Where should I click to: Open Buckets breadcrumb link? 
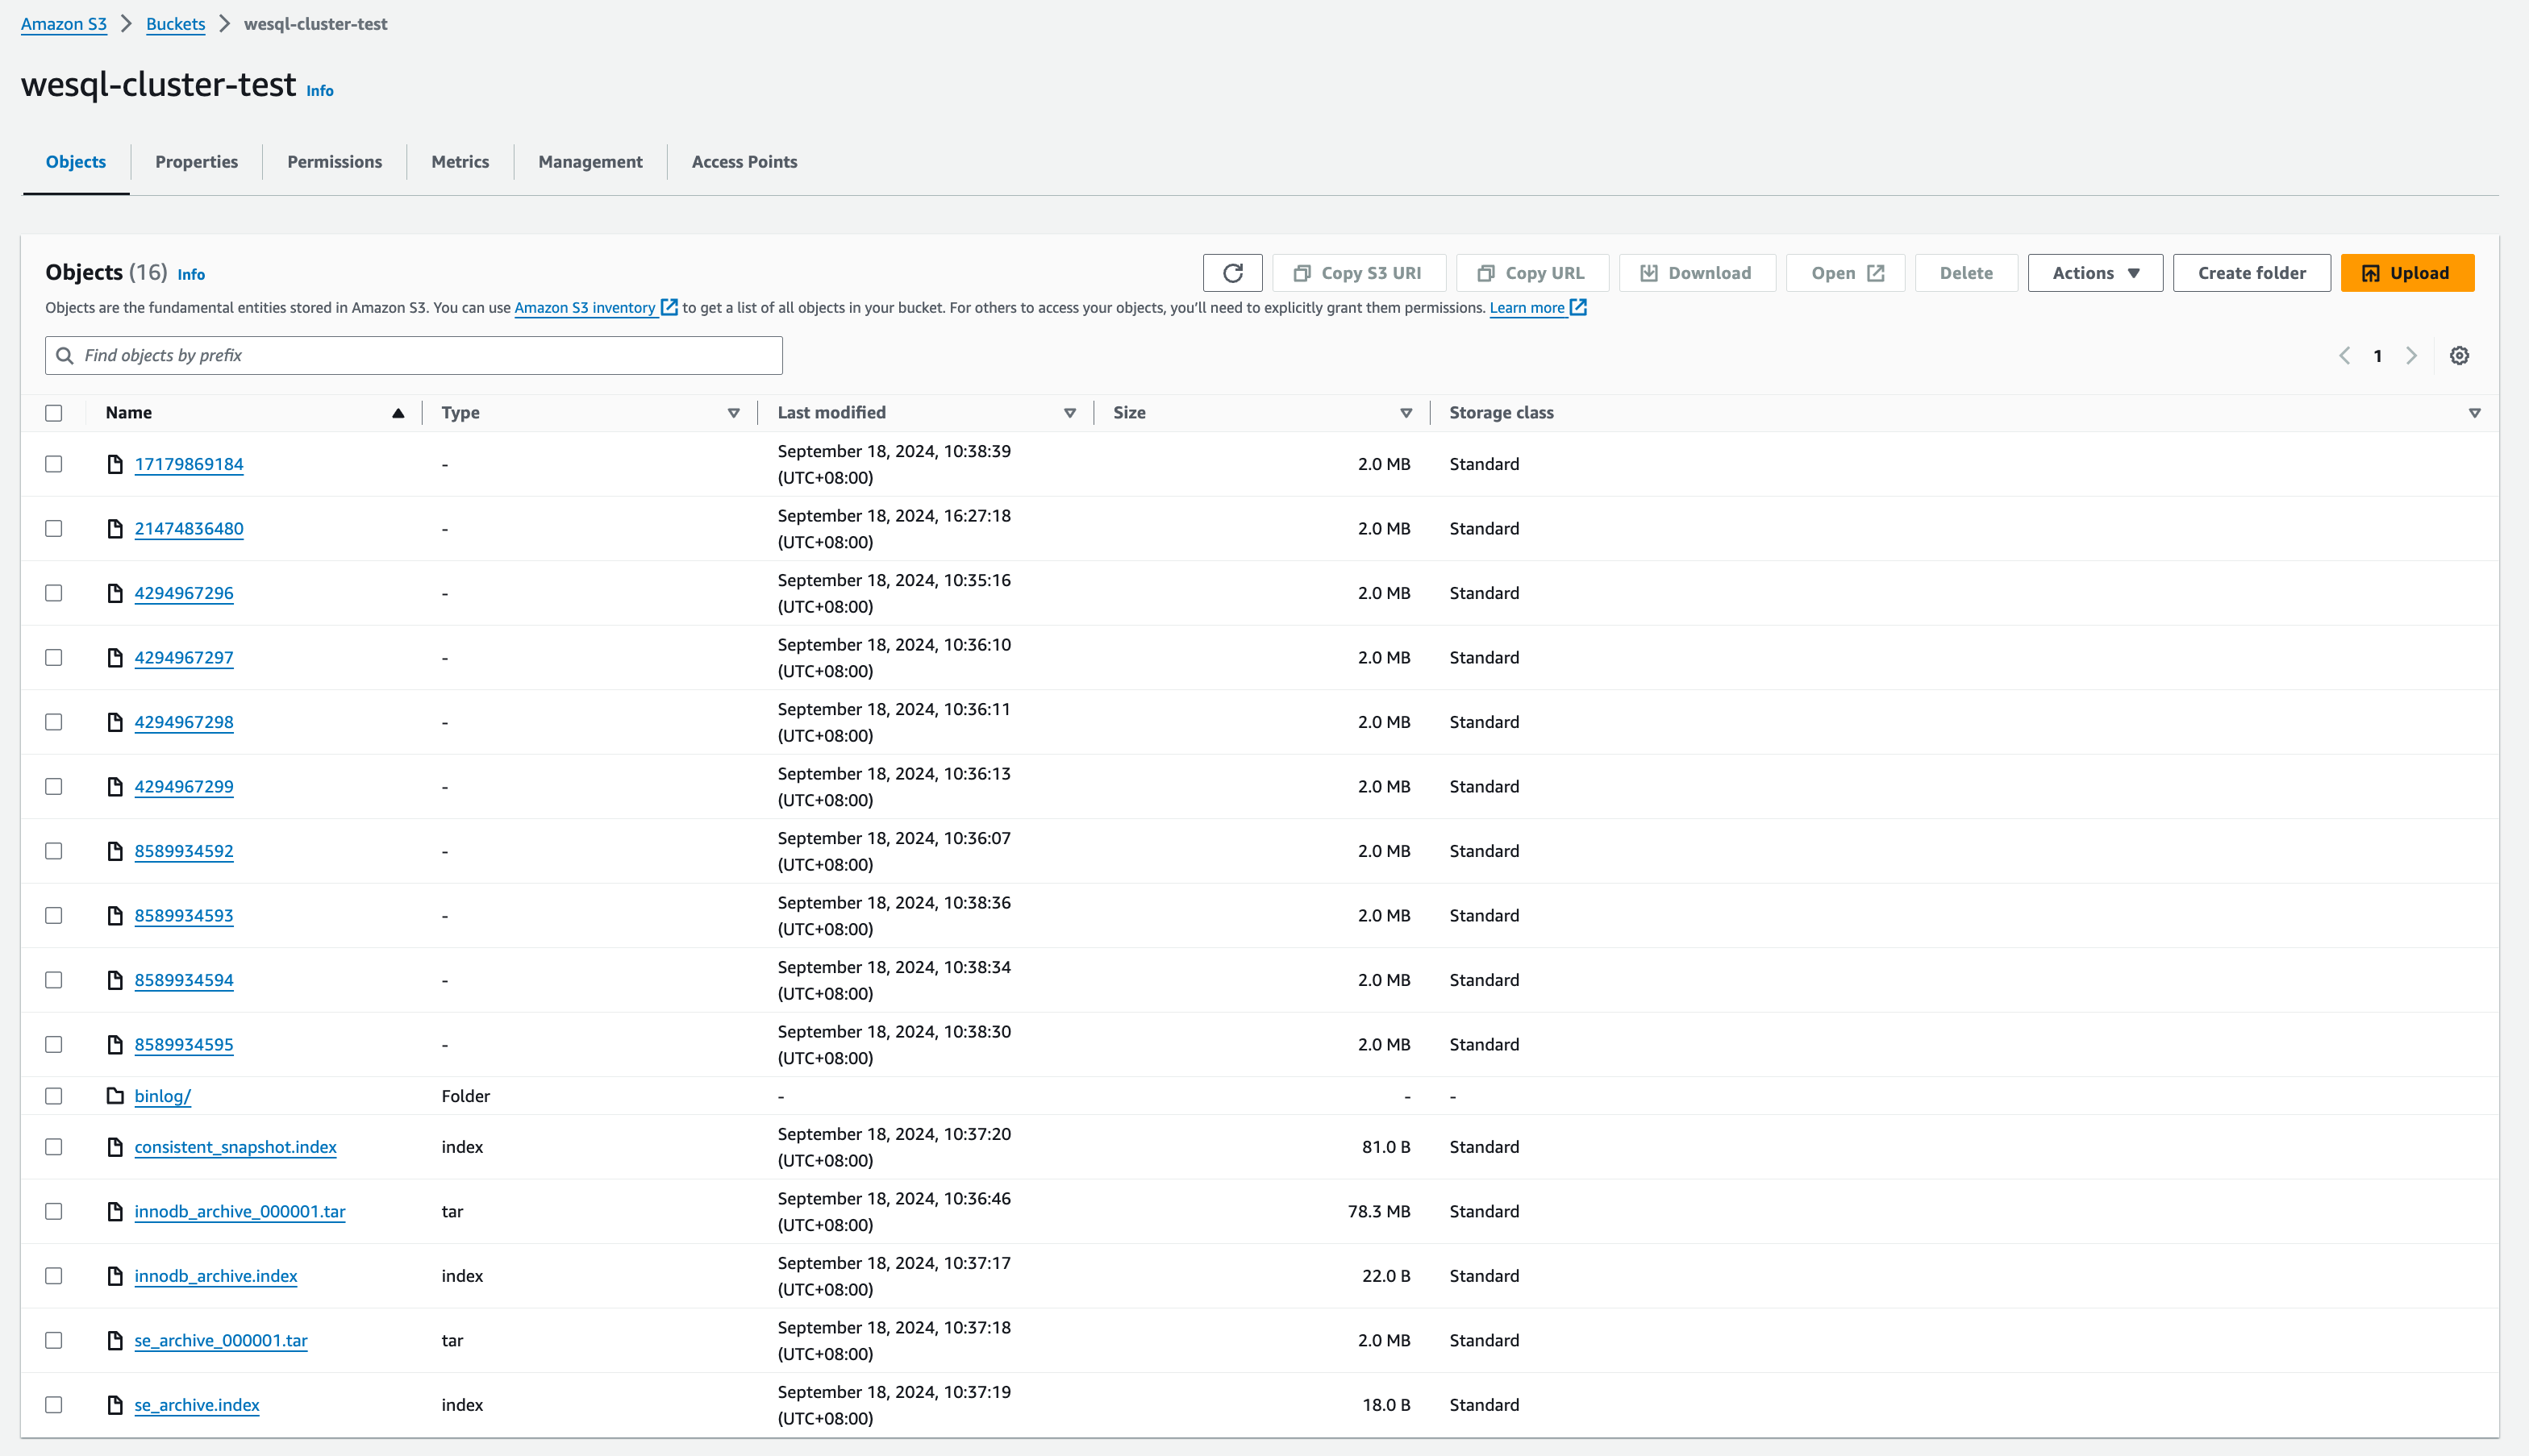(x=175, y=24)
